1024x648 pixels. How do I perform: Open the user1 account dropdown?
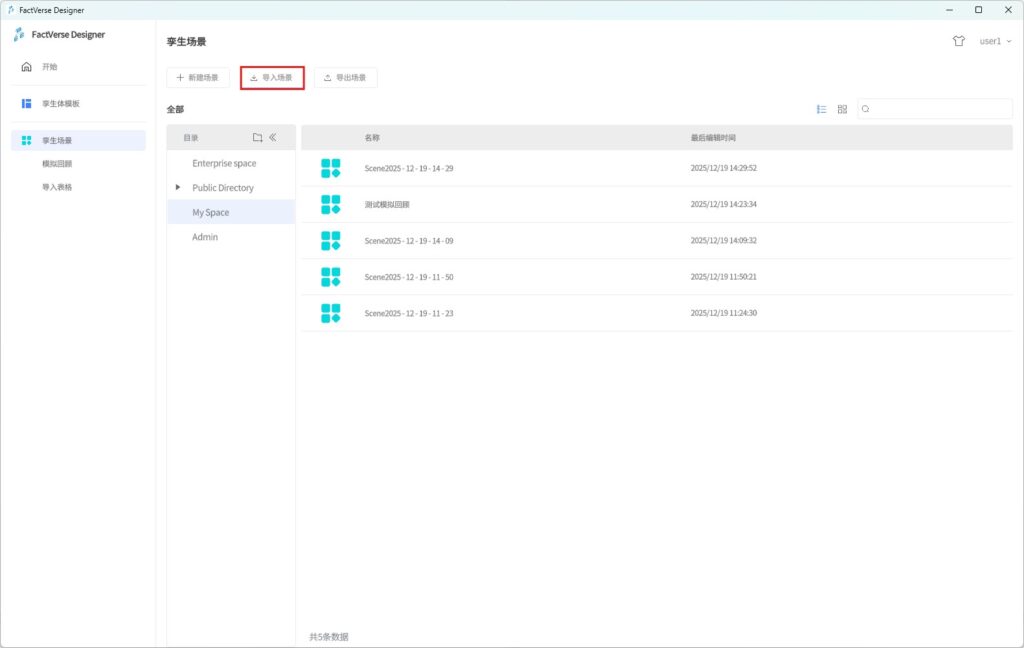(x=994, y=41)
